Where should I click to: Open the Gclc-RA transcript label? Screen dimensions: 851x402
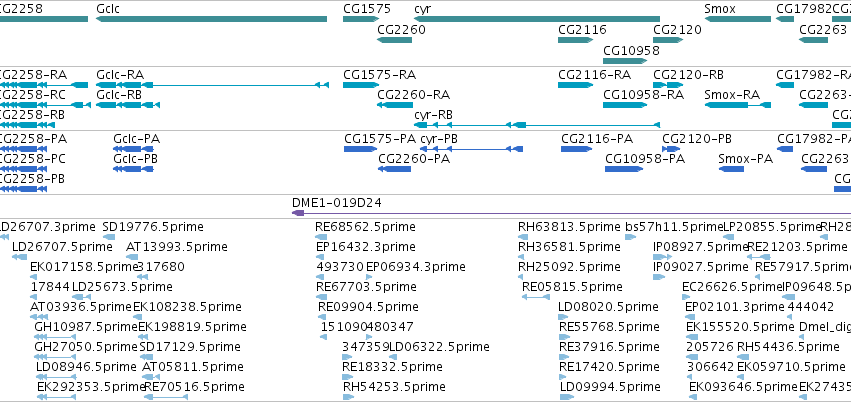120,75
